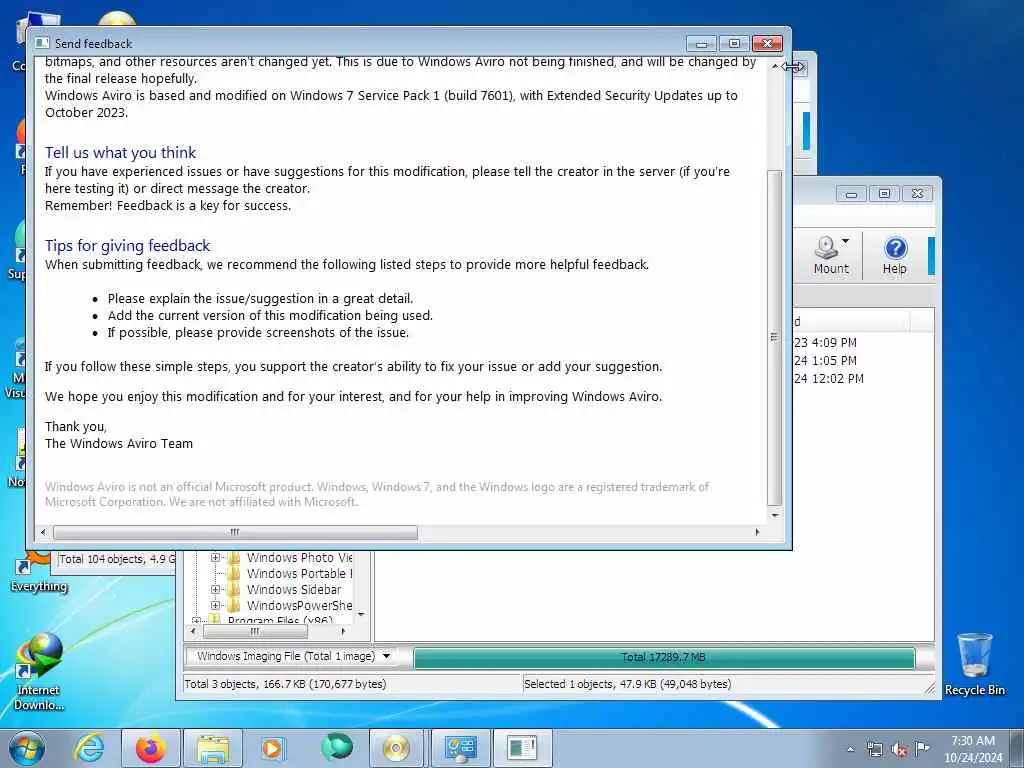Click the Total 17289.7 MB capacity bar
This screenshot has height=768, width=1024.
(x=664, y=658)
